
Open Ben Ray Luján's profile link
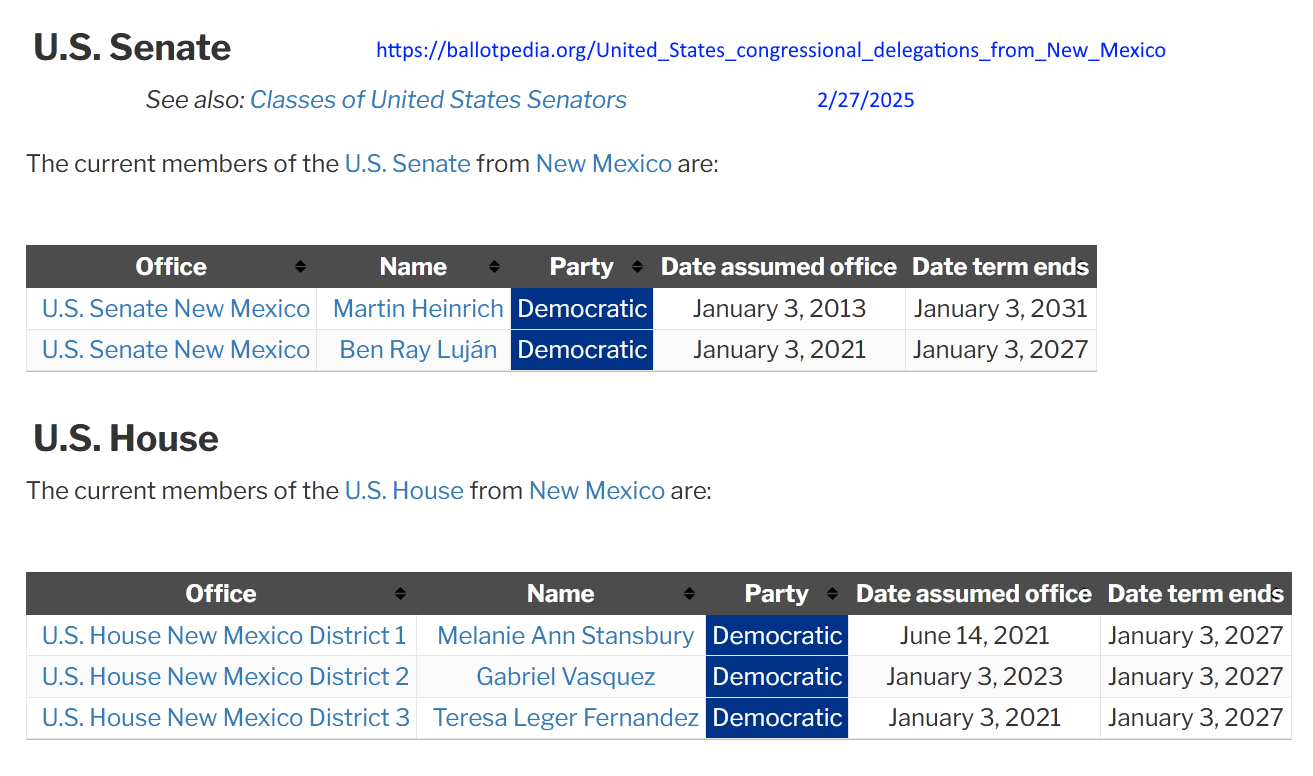[418, 350]
